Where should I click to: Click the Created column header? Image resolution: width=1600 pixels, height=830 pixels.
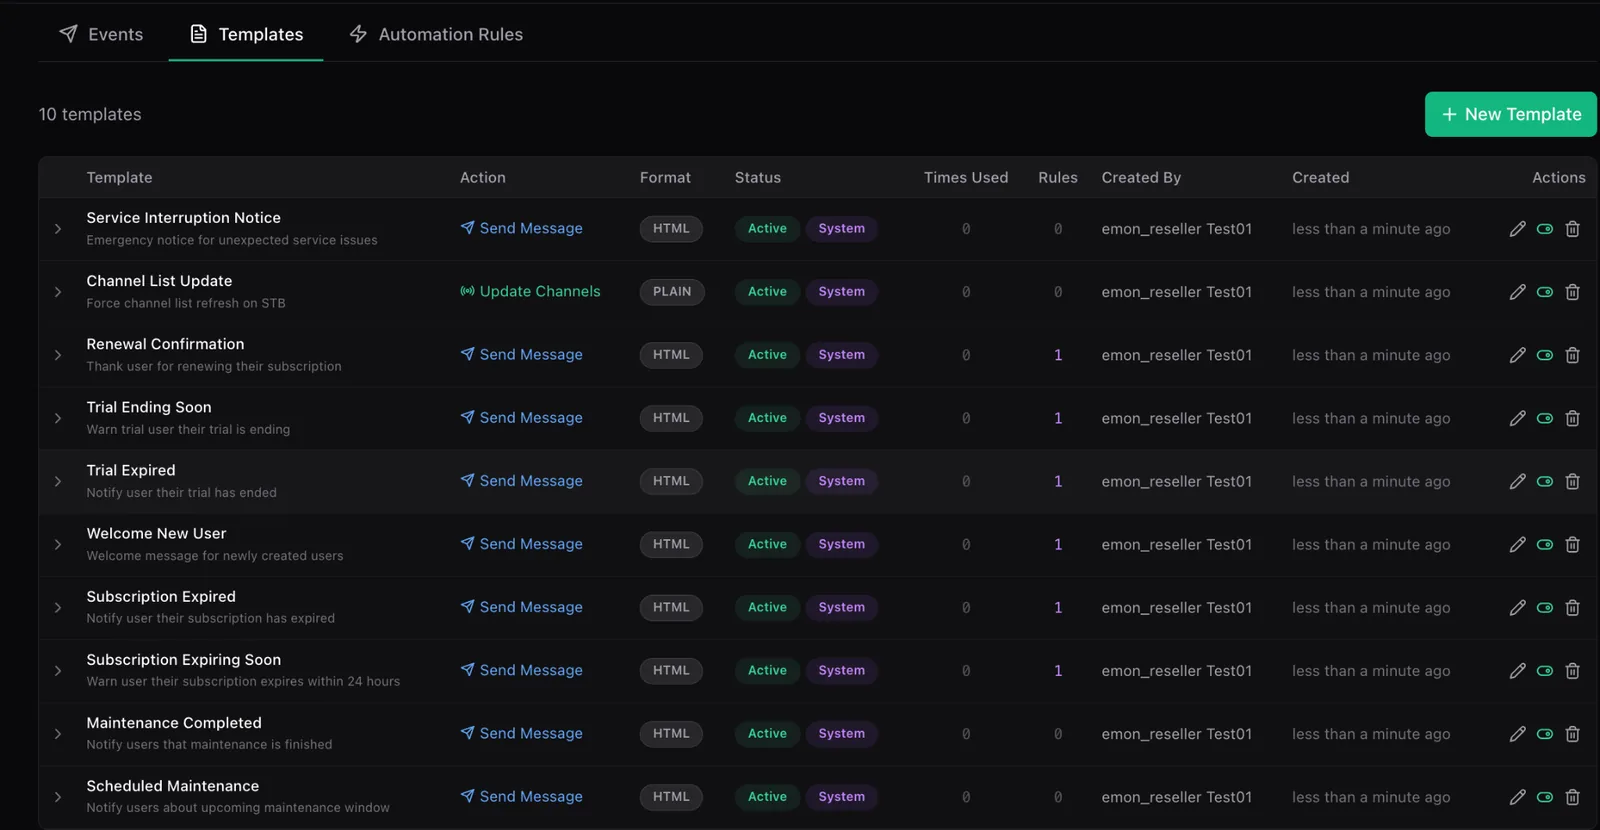coord(1320,177)
